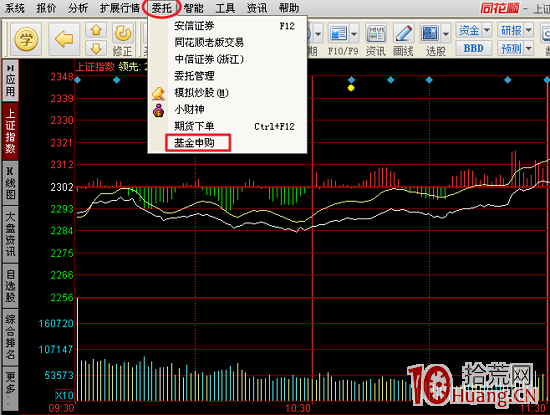Screen dimensions: 550x415
Task: Open the 智能 menu
Action: point(193,8)
